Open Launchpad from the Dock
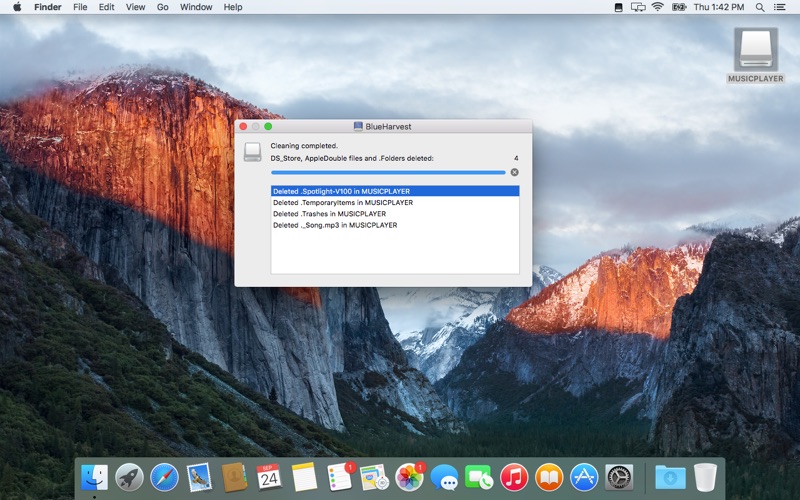The width and height of the screenshot is (800, 500). click(129, 477)
